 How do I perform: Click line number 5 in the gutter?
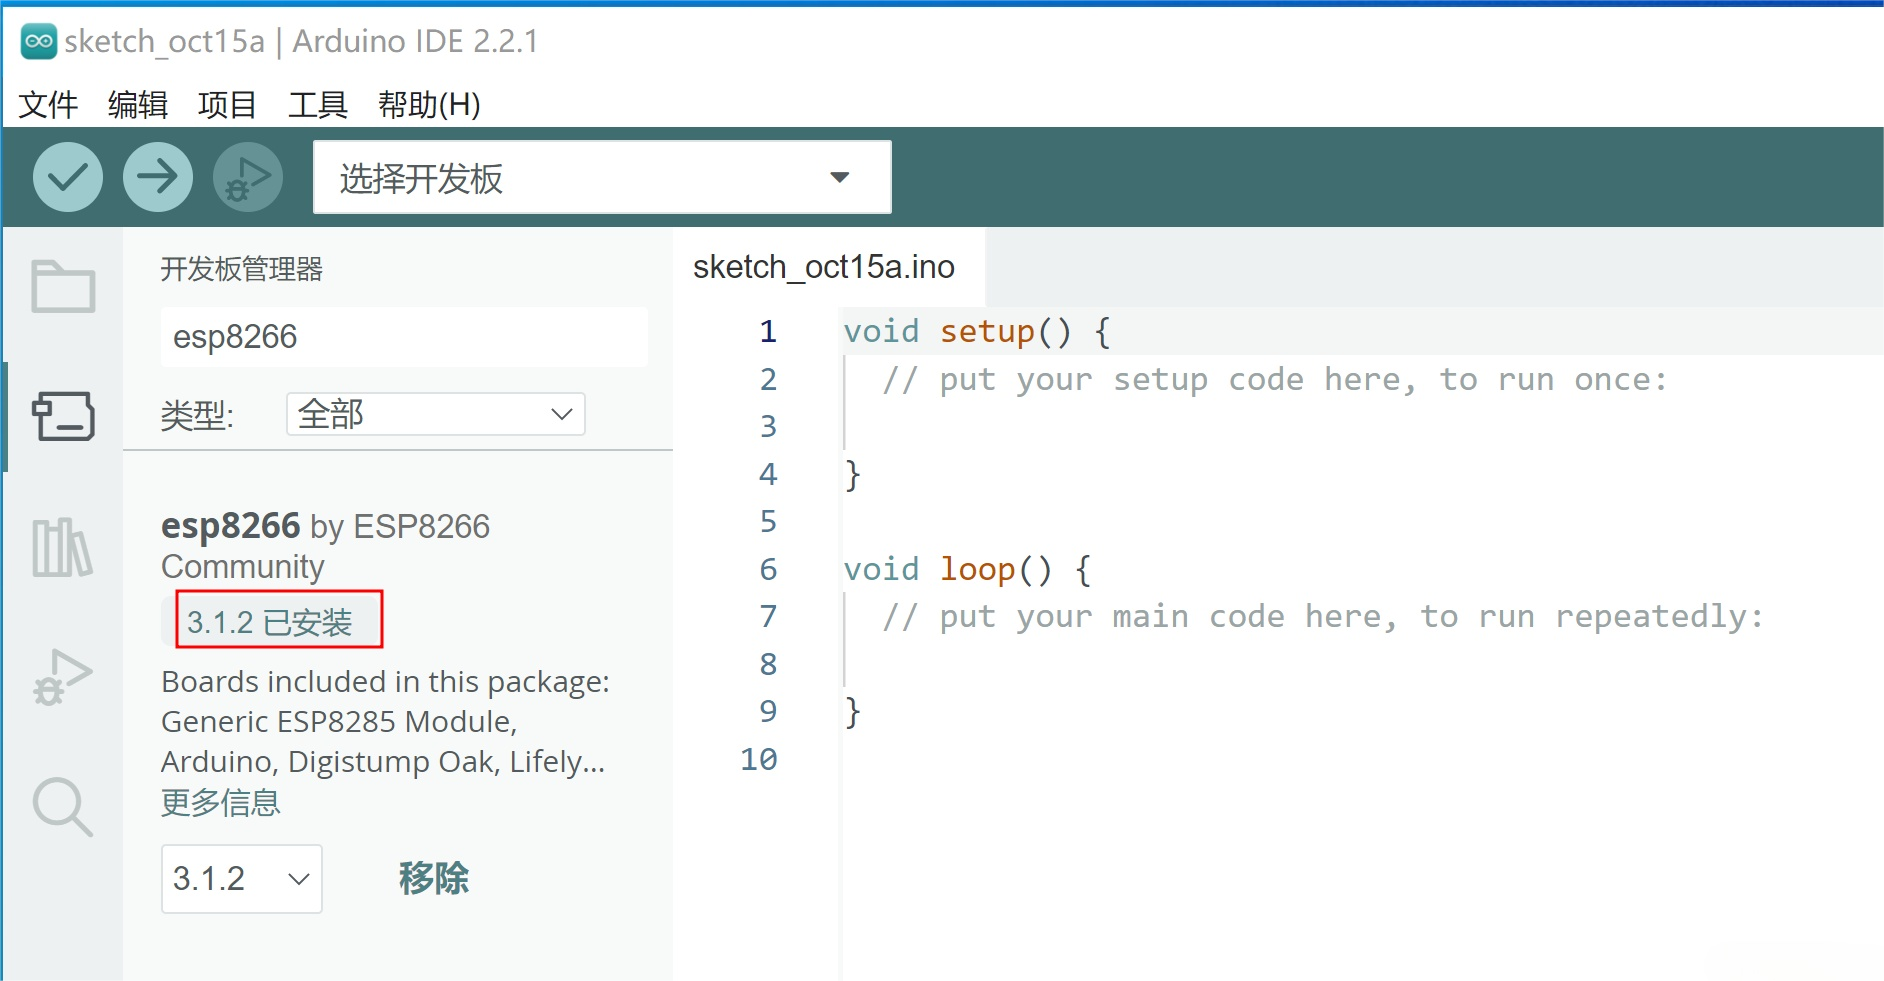pos(768,521)
